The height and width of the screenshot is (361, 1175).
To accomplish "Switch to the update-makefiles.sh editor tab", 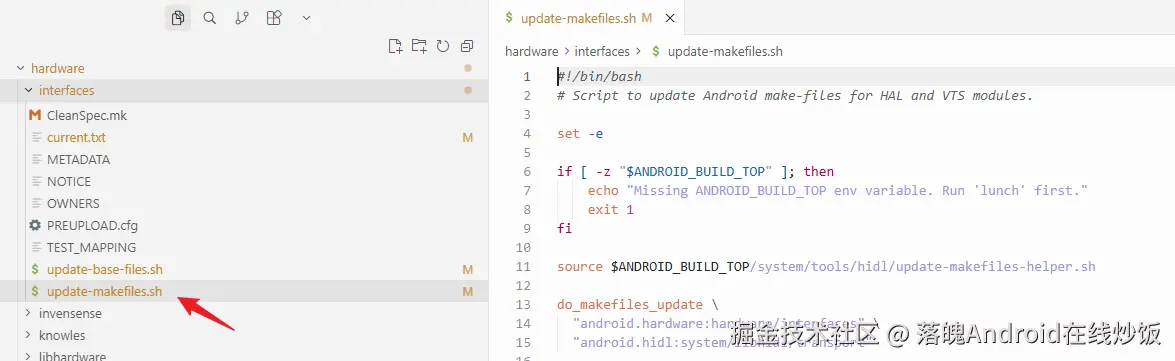I will (x=579, y=18).
